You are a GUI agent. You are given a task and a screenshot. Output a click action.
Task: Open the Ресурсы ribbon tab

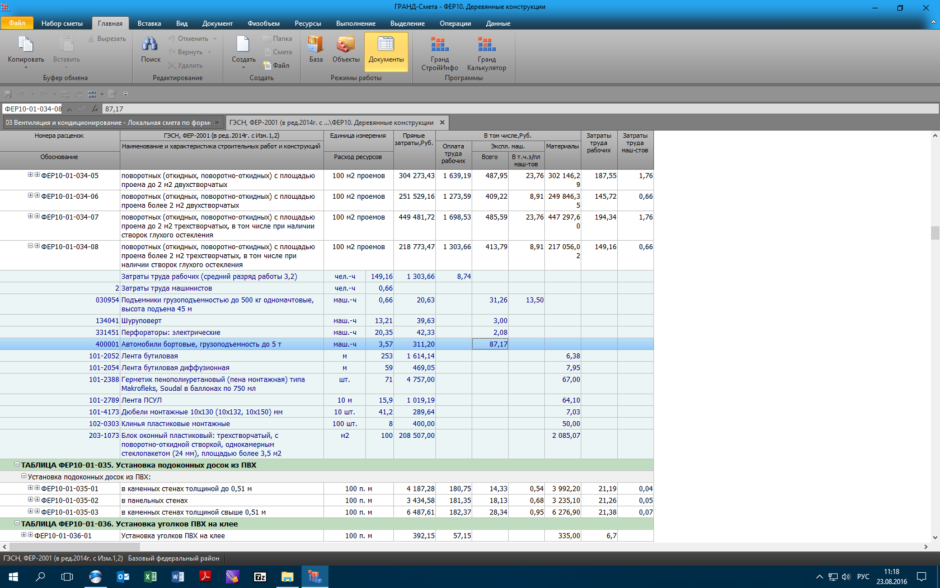point(308,23)
